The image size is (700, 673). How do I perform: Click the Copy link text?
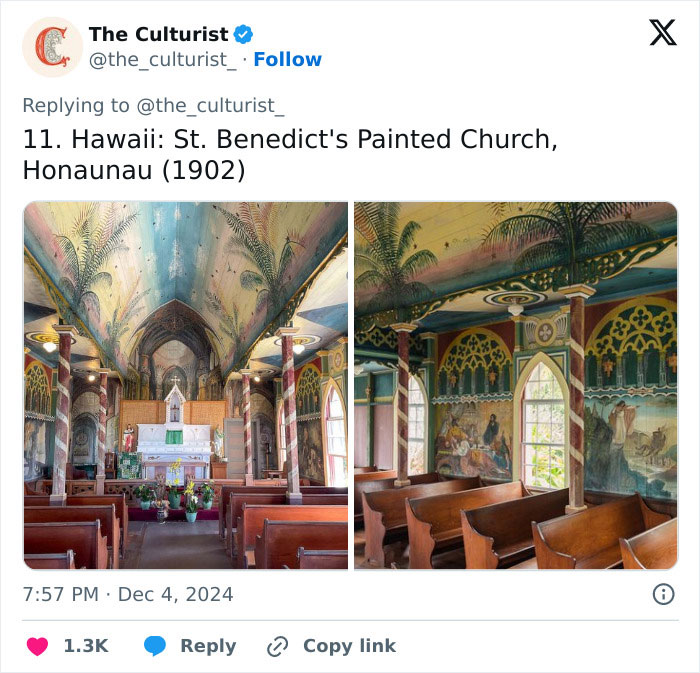(x=349, y=646)
